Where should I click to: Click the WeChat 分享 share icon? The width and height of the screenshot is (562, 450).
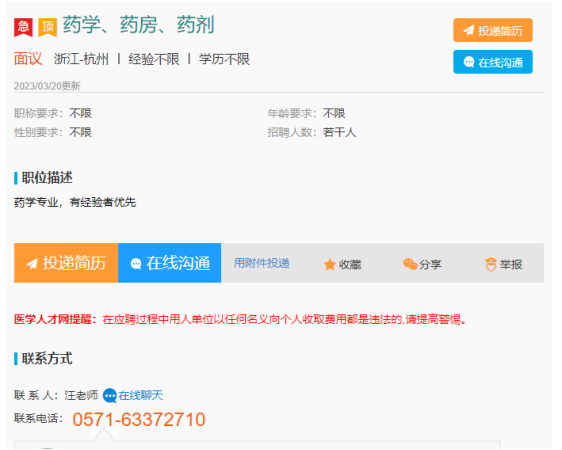pyautogui.click(x=410, y=264)
